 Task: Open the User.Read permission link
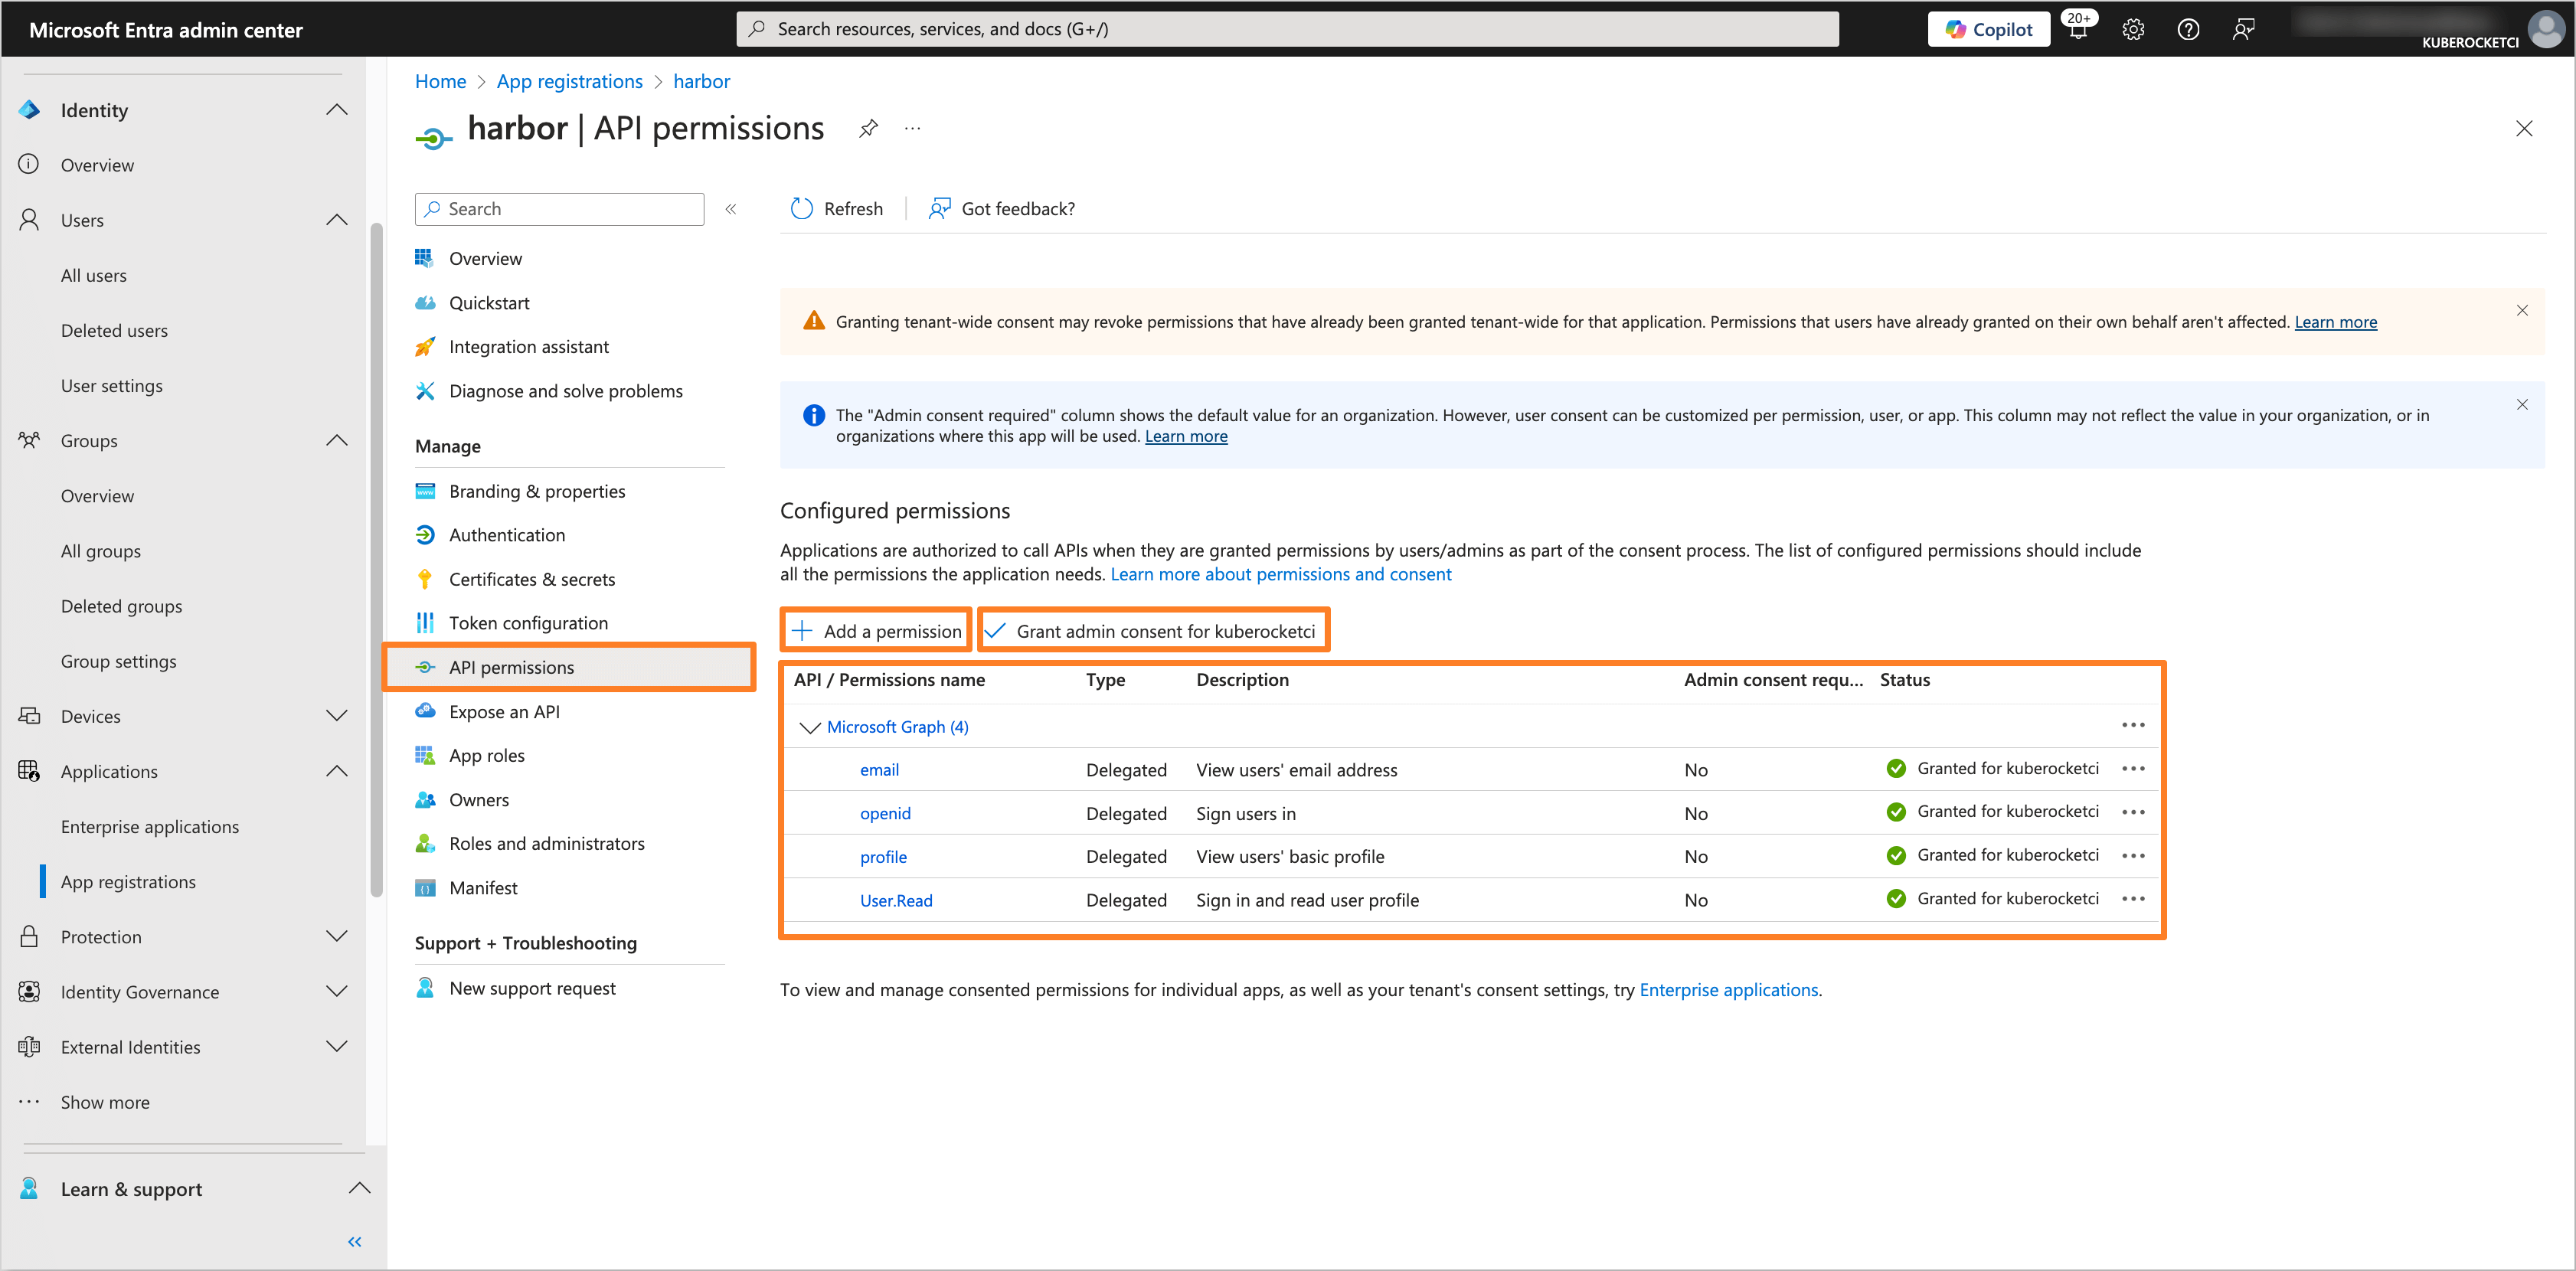[895, 900]
